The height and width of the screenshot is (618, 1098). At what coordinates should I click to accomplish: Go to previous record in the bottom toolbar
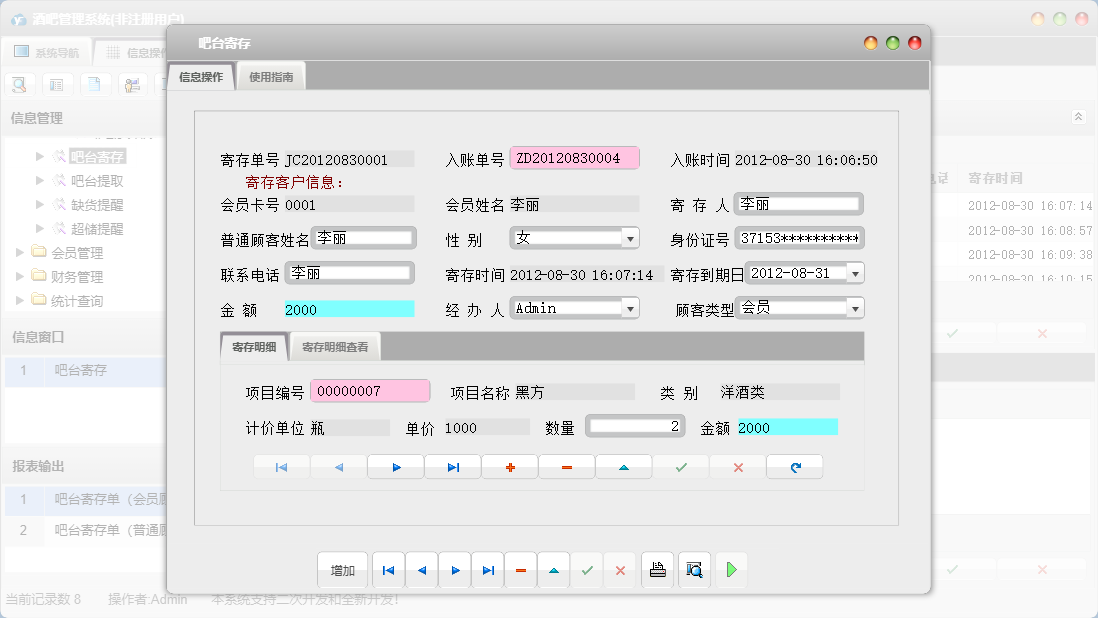point(421,570)
